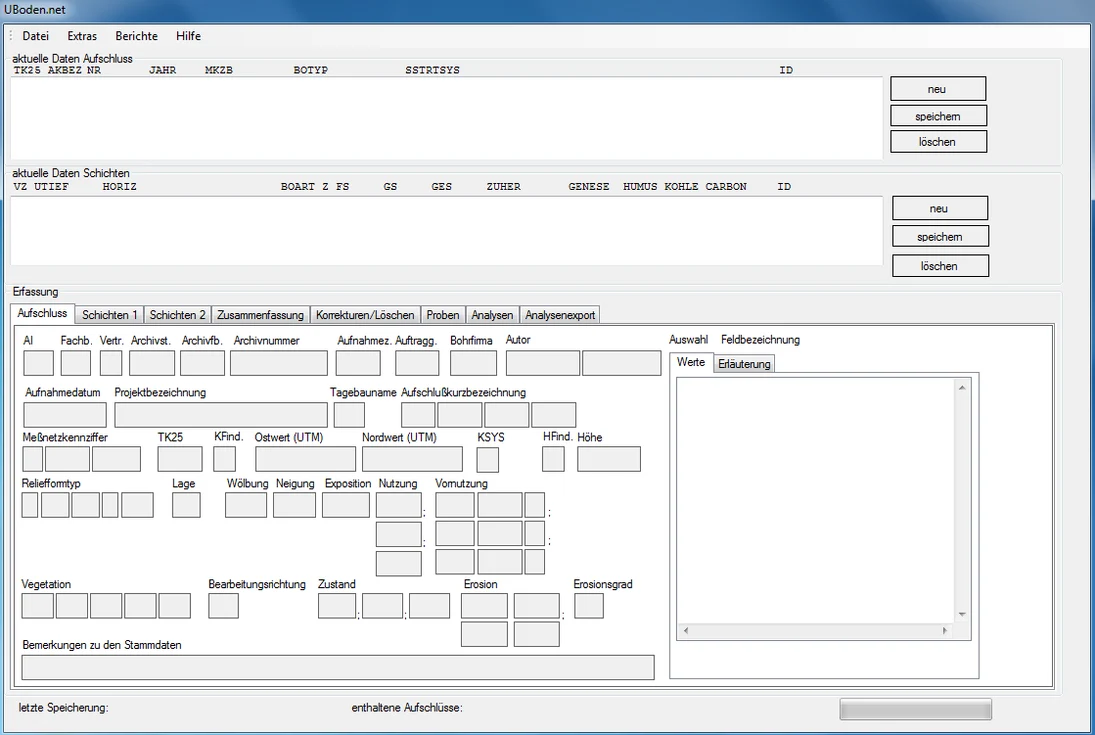The image size is (1095, 735).
Task: Open the Datei menu
Action: [x=36, y=36]
